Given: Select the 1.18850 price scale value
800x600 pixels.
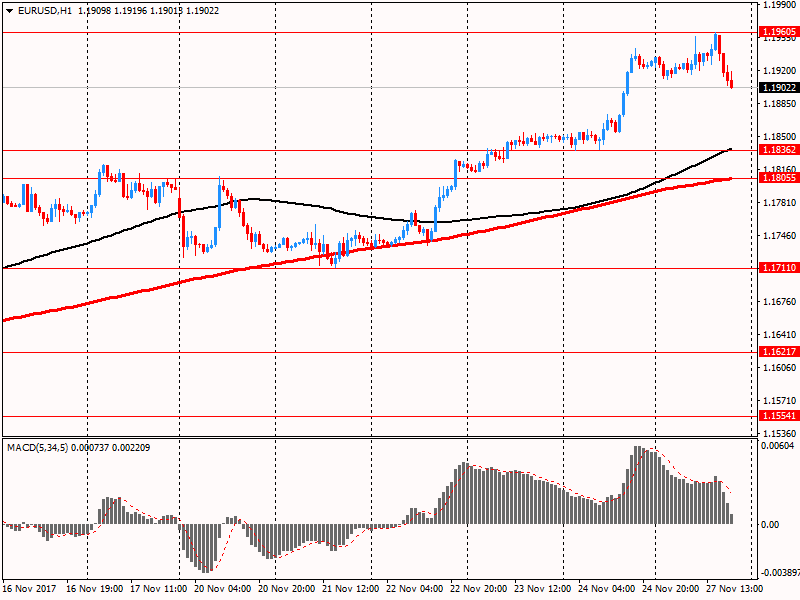Looking at the screenshot, I should (x=780, y=104).
